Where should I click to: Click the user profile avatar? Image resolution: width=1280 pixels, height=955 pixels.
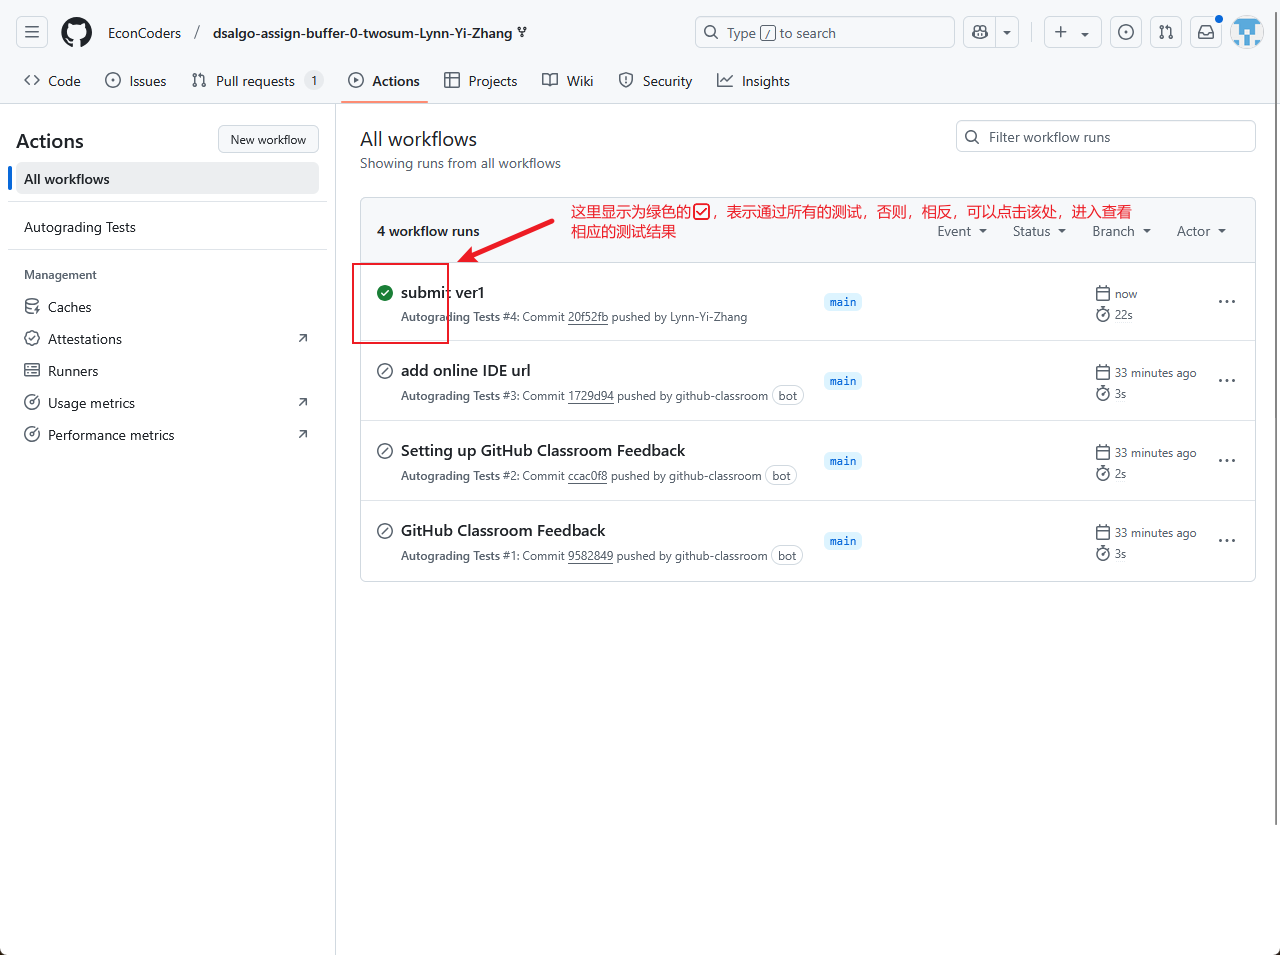click(1246, 32)
